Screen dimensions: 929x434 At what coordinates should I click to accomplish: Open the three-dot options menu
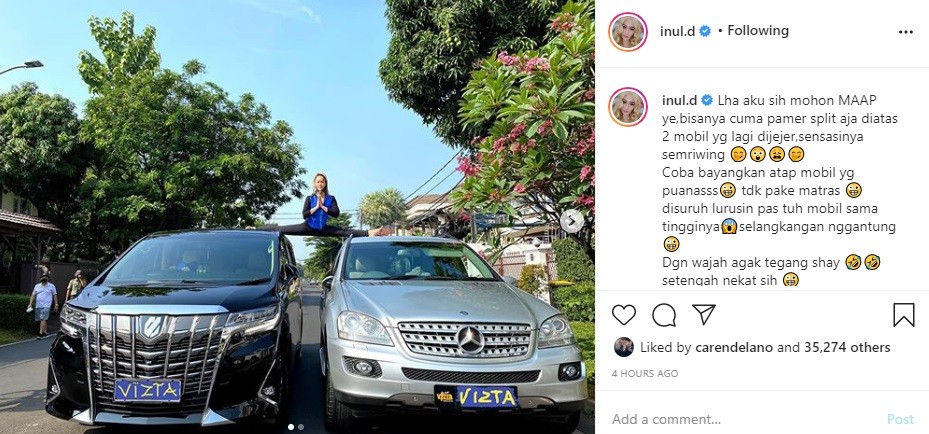[x=906, y=32]
